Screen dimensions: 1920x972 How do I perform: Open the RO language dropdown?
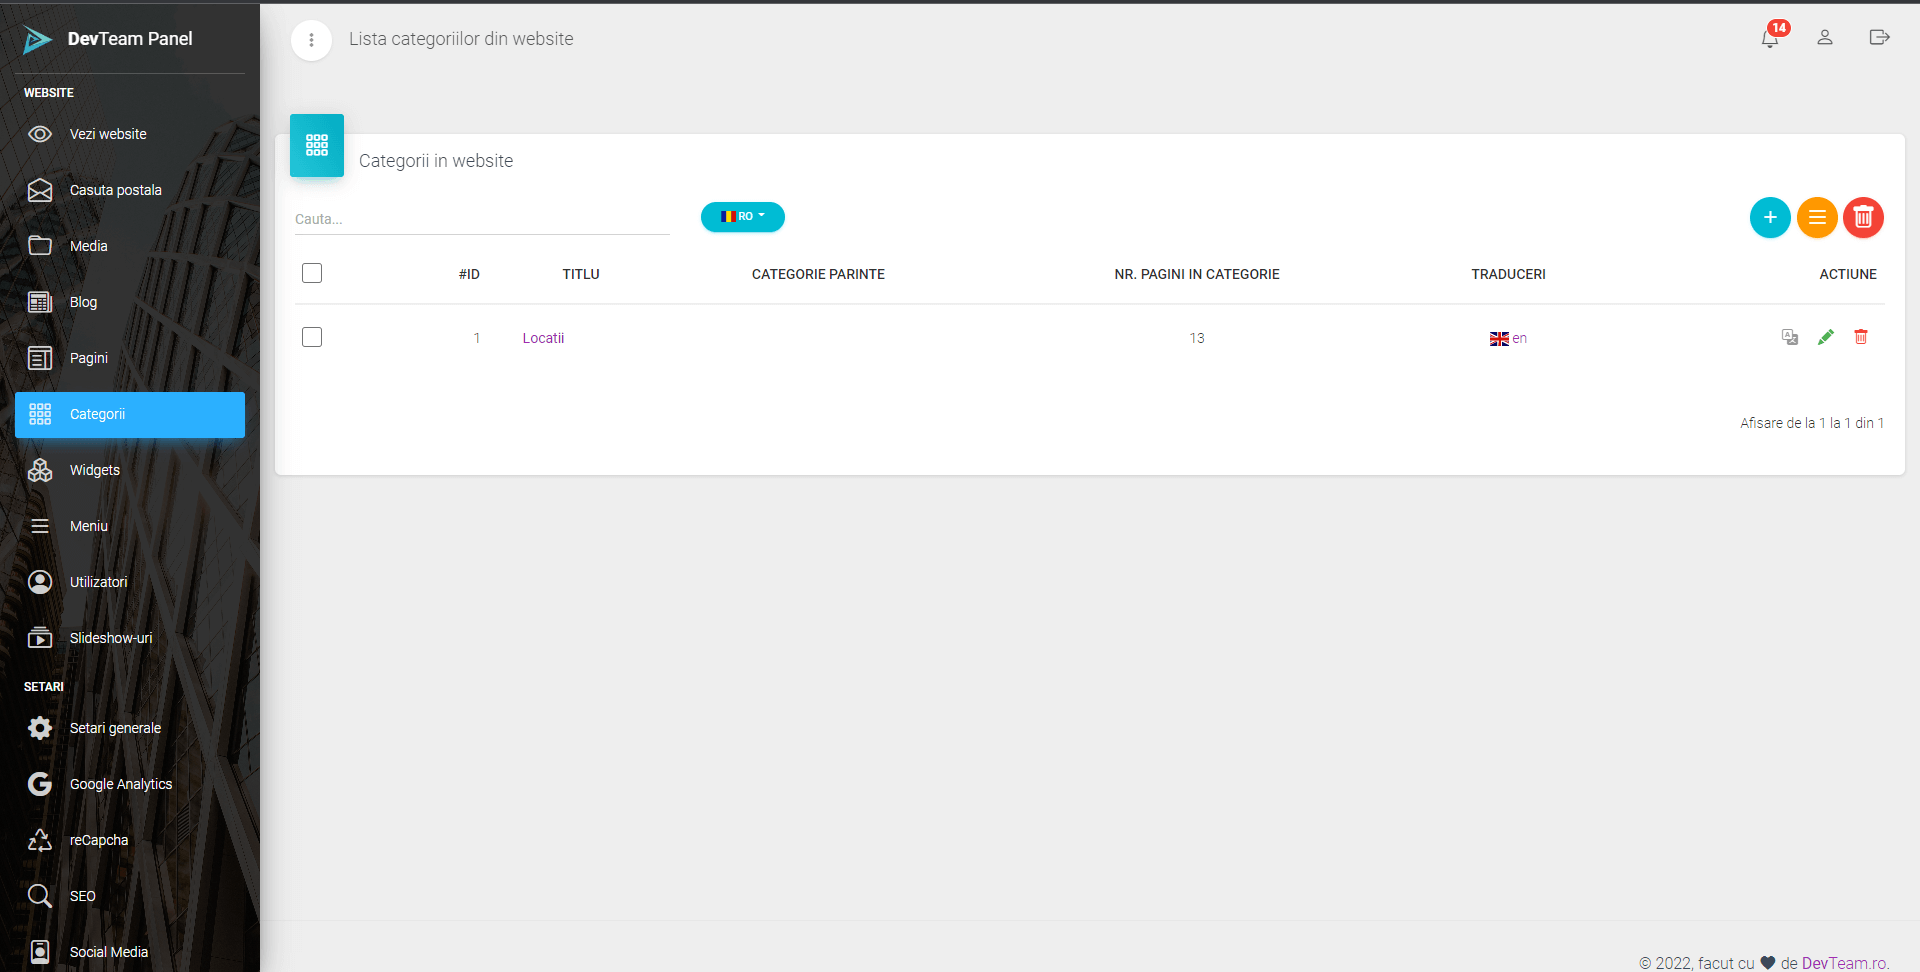coord(742,217)
